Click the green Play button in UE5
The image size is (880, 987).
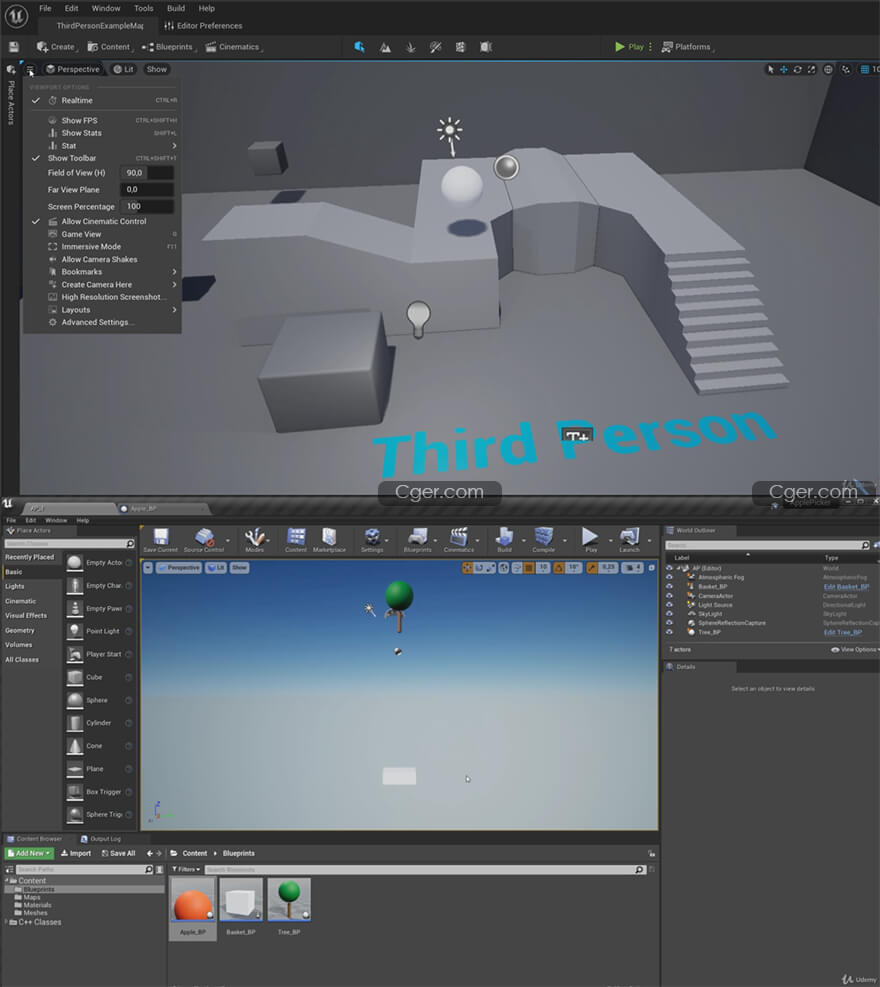pyautogui.click(x=629, y=47)
